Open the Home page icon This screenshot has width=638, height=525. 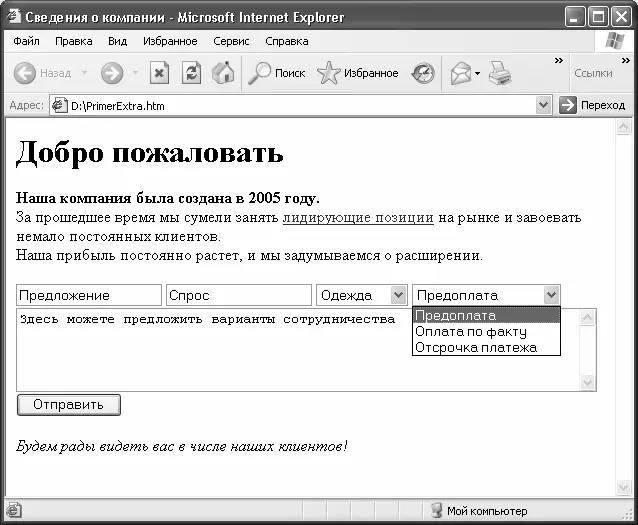[223, 73]
